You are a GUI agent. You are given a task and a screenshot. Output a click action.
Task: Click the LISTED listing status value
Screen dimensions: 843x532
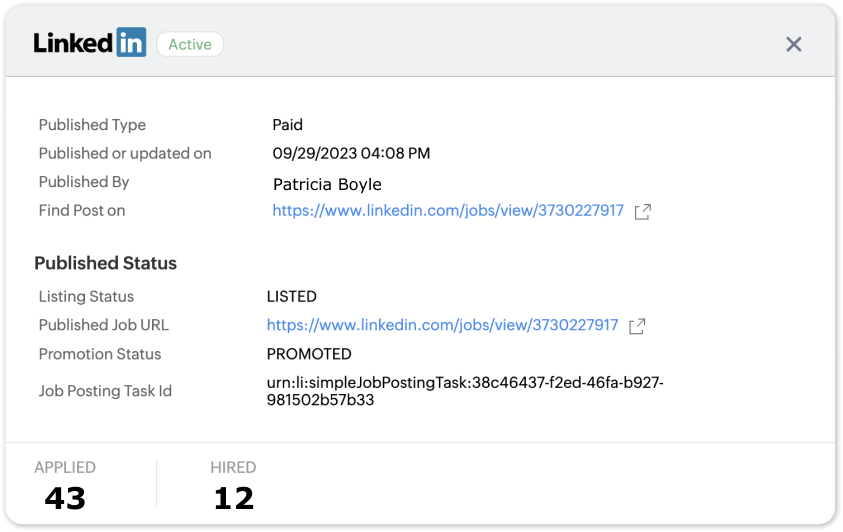point(291,297)
